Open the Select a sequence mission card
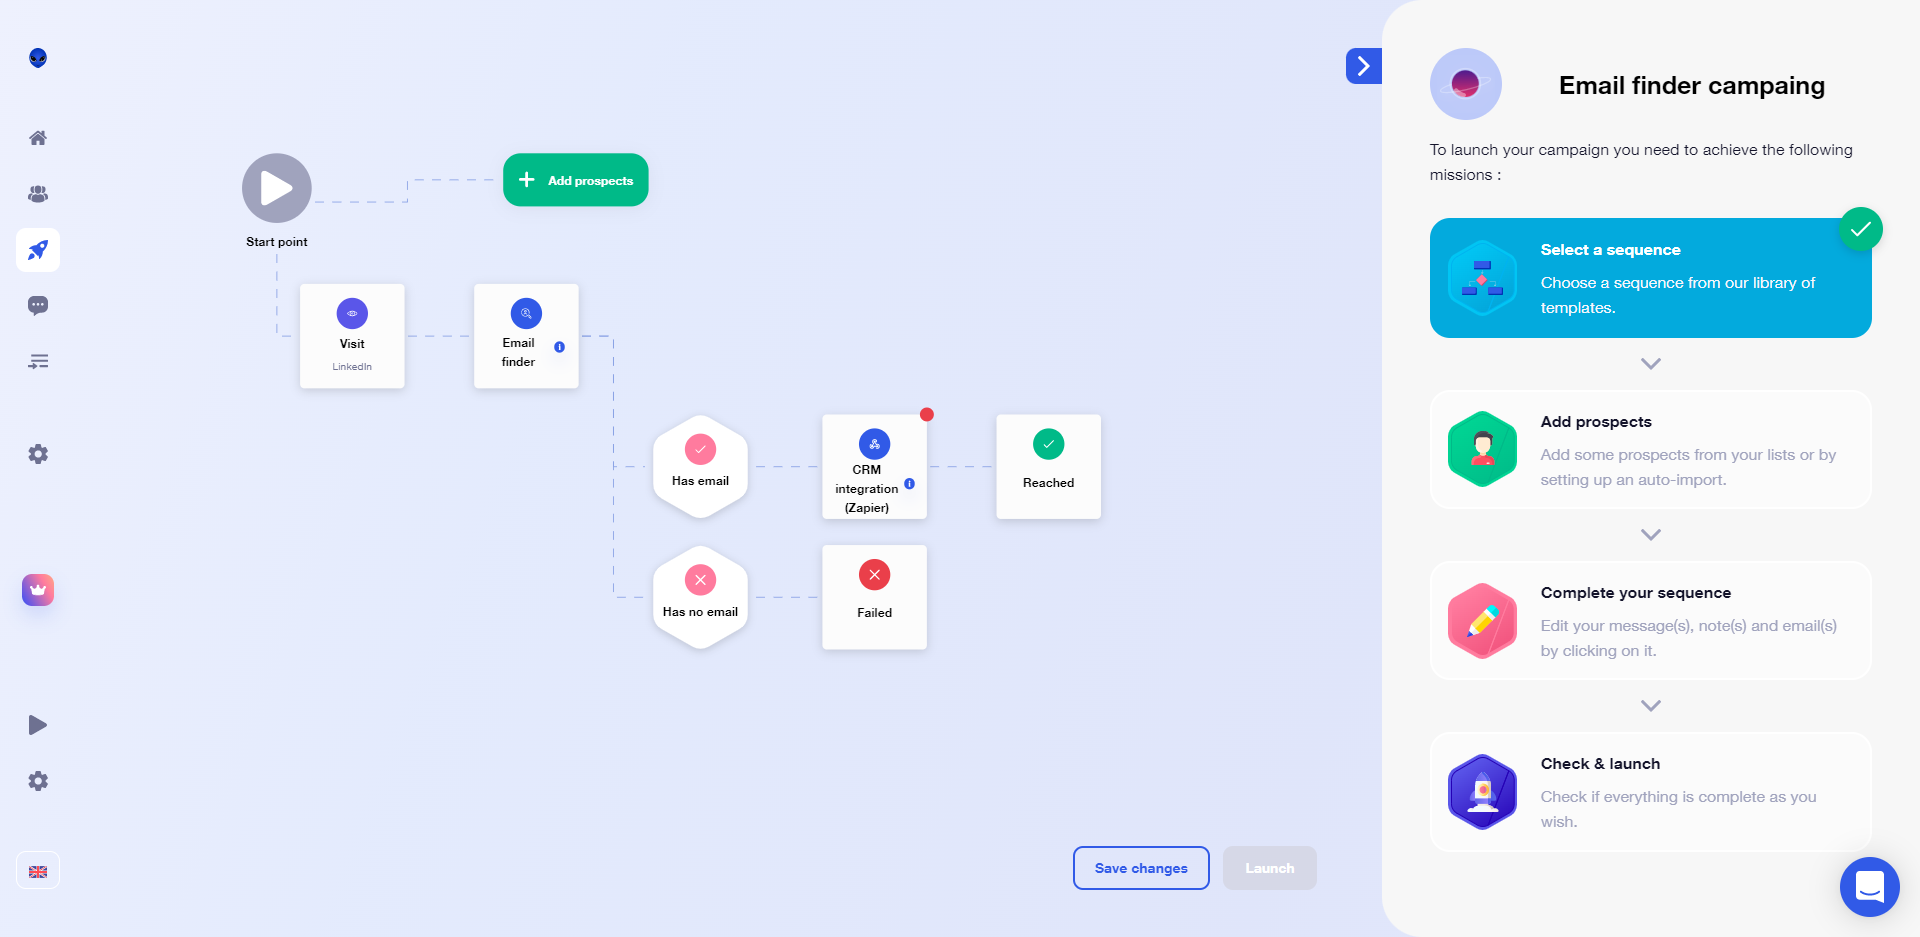Screen dimensions: 1920x937 pyautogui.click(x=1651, y=278)
